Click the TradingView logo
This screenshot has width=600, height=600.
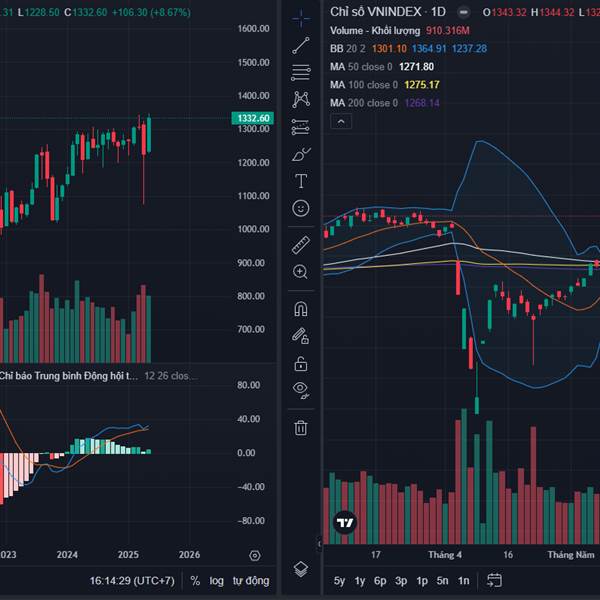pyautogui.click(x=345, y=522)
